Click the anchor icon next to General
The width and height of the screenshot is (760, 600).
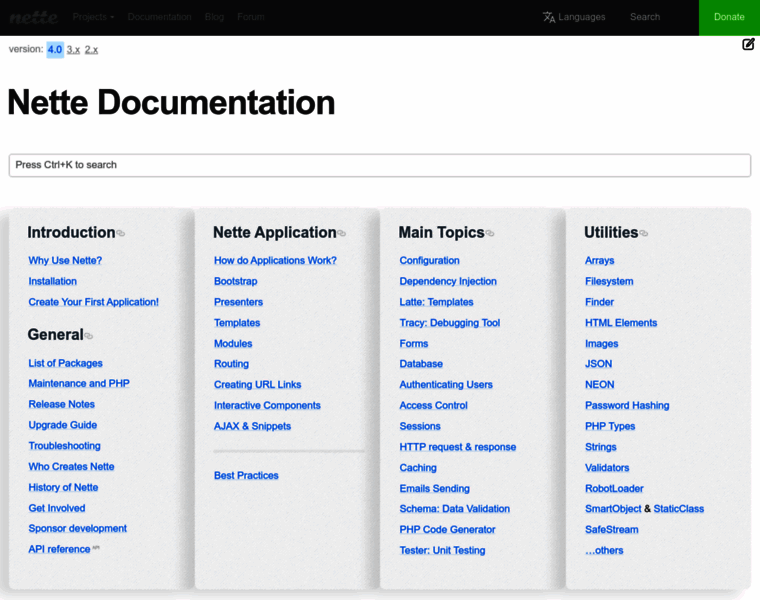89,335
